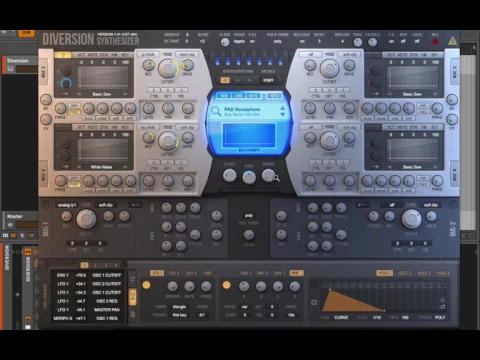Select the LFO 2 tab

[174, 273]
